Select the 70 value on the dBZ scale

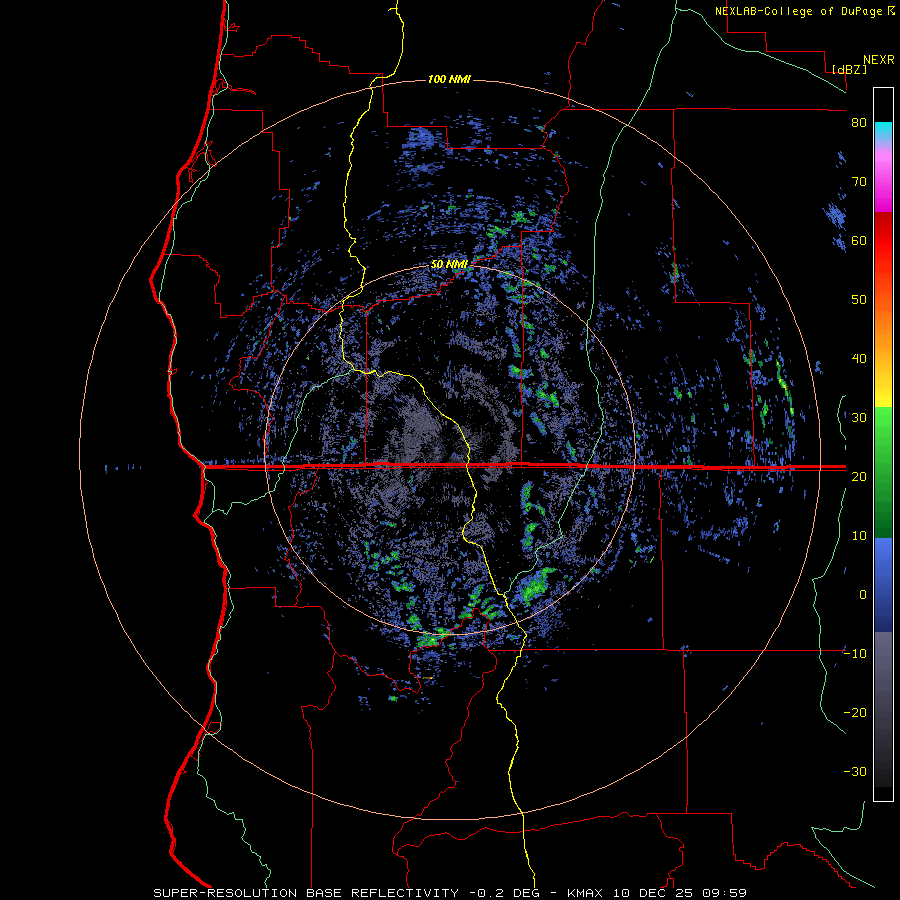[x=859, y=182]
